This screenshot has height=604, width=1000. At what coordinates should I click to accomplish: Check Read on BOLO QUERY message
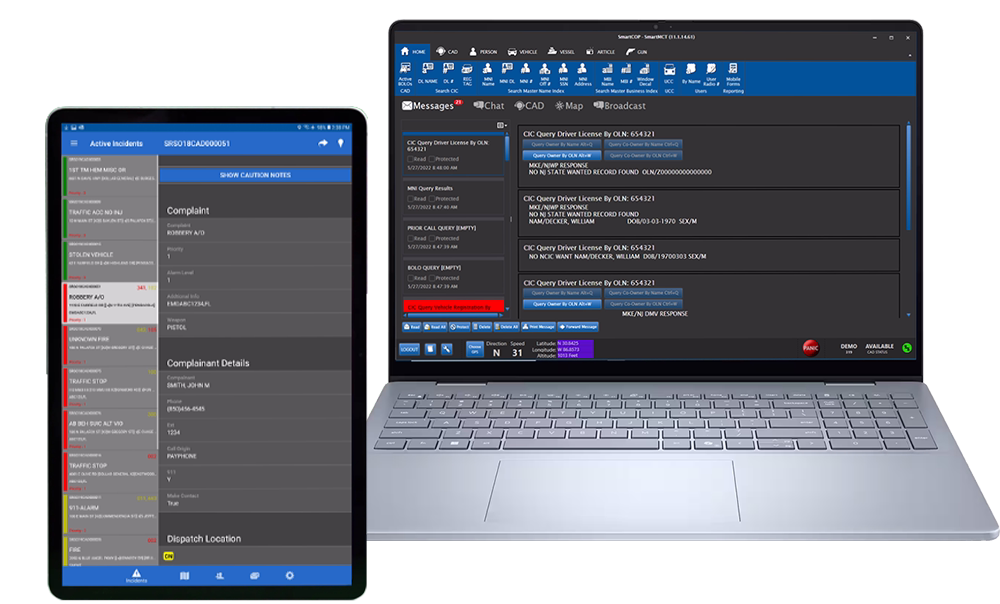[x=410, y=278]
